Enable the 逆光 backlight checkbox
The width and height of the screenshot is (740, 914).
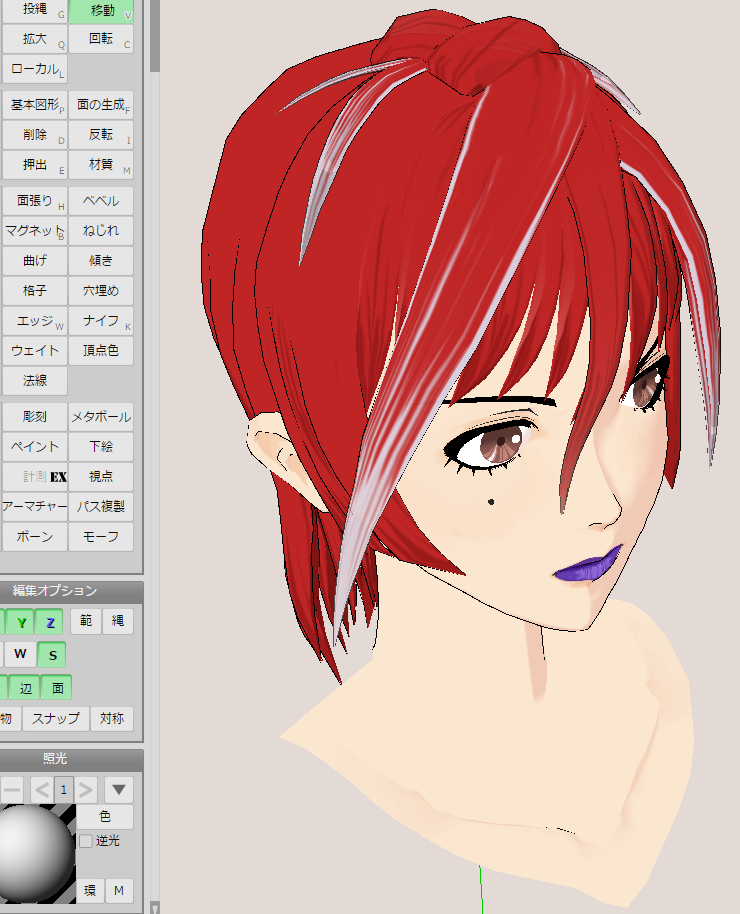(x=86, y=841)
